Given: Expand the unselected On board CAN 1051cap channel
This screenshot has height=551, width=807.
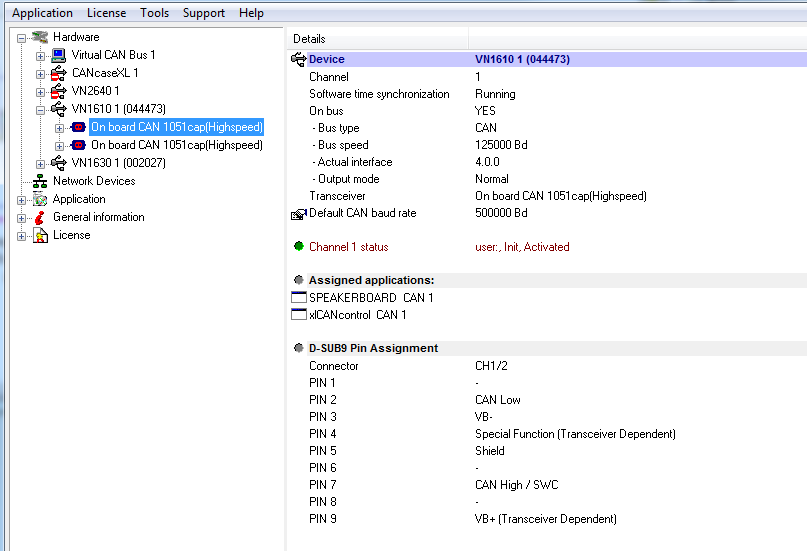Looking at the screenshot, I should 59,146.
